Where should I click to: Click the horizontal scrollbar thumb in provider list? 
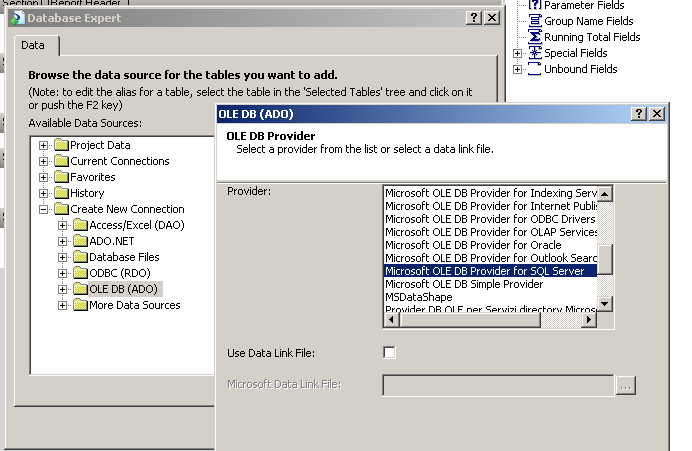(x=470, y=320)
